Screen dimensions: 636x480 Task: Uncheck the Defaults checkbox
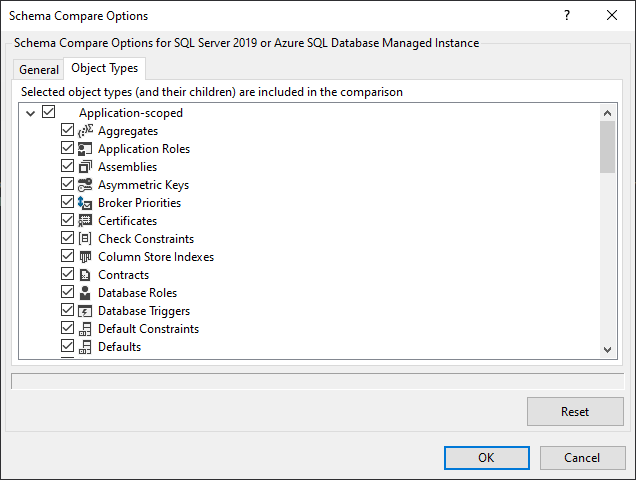click(x=67, y=346)
